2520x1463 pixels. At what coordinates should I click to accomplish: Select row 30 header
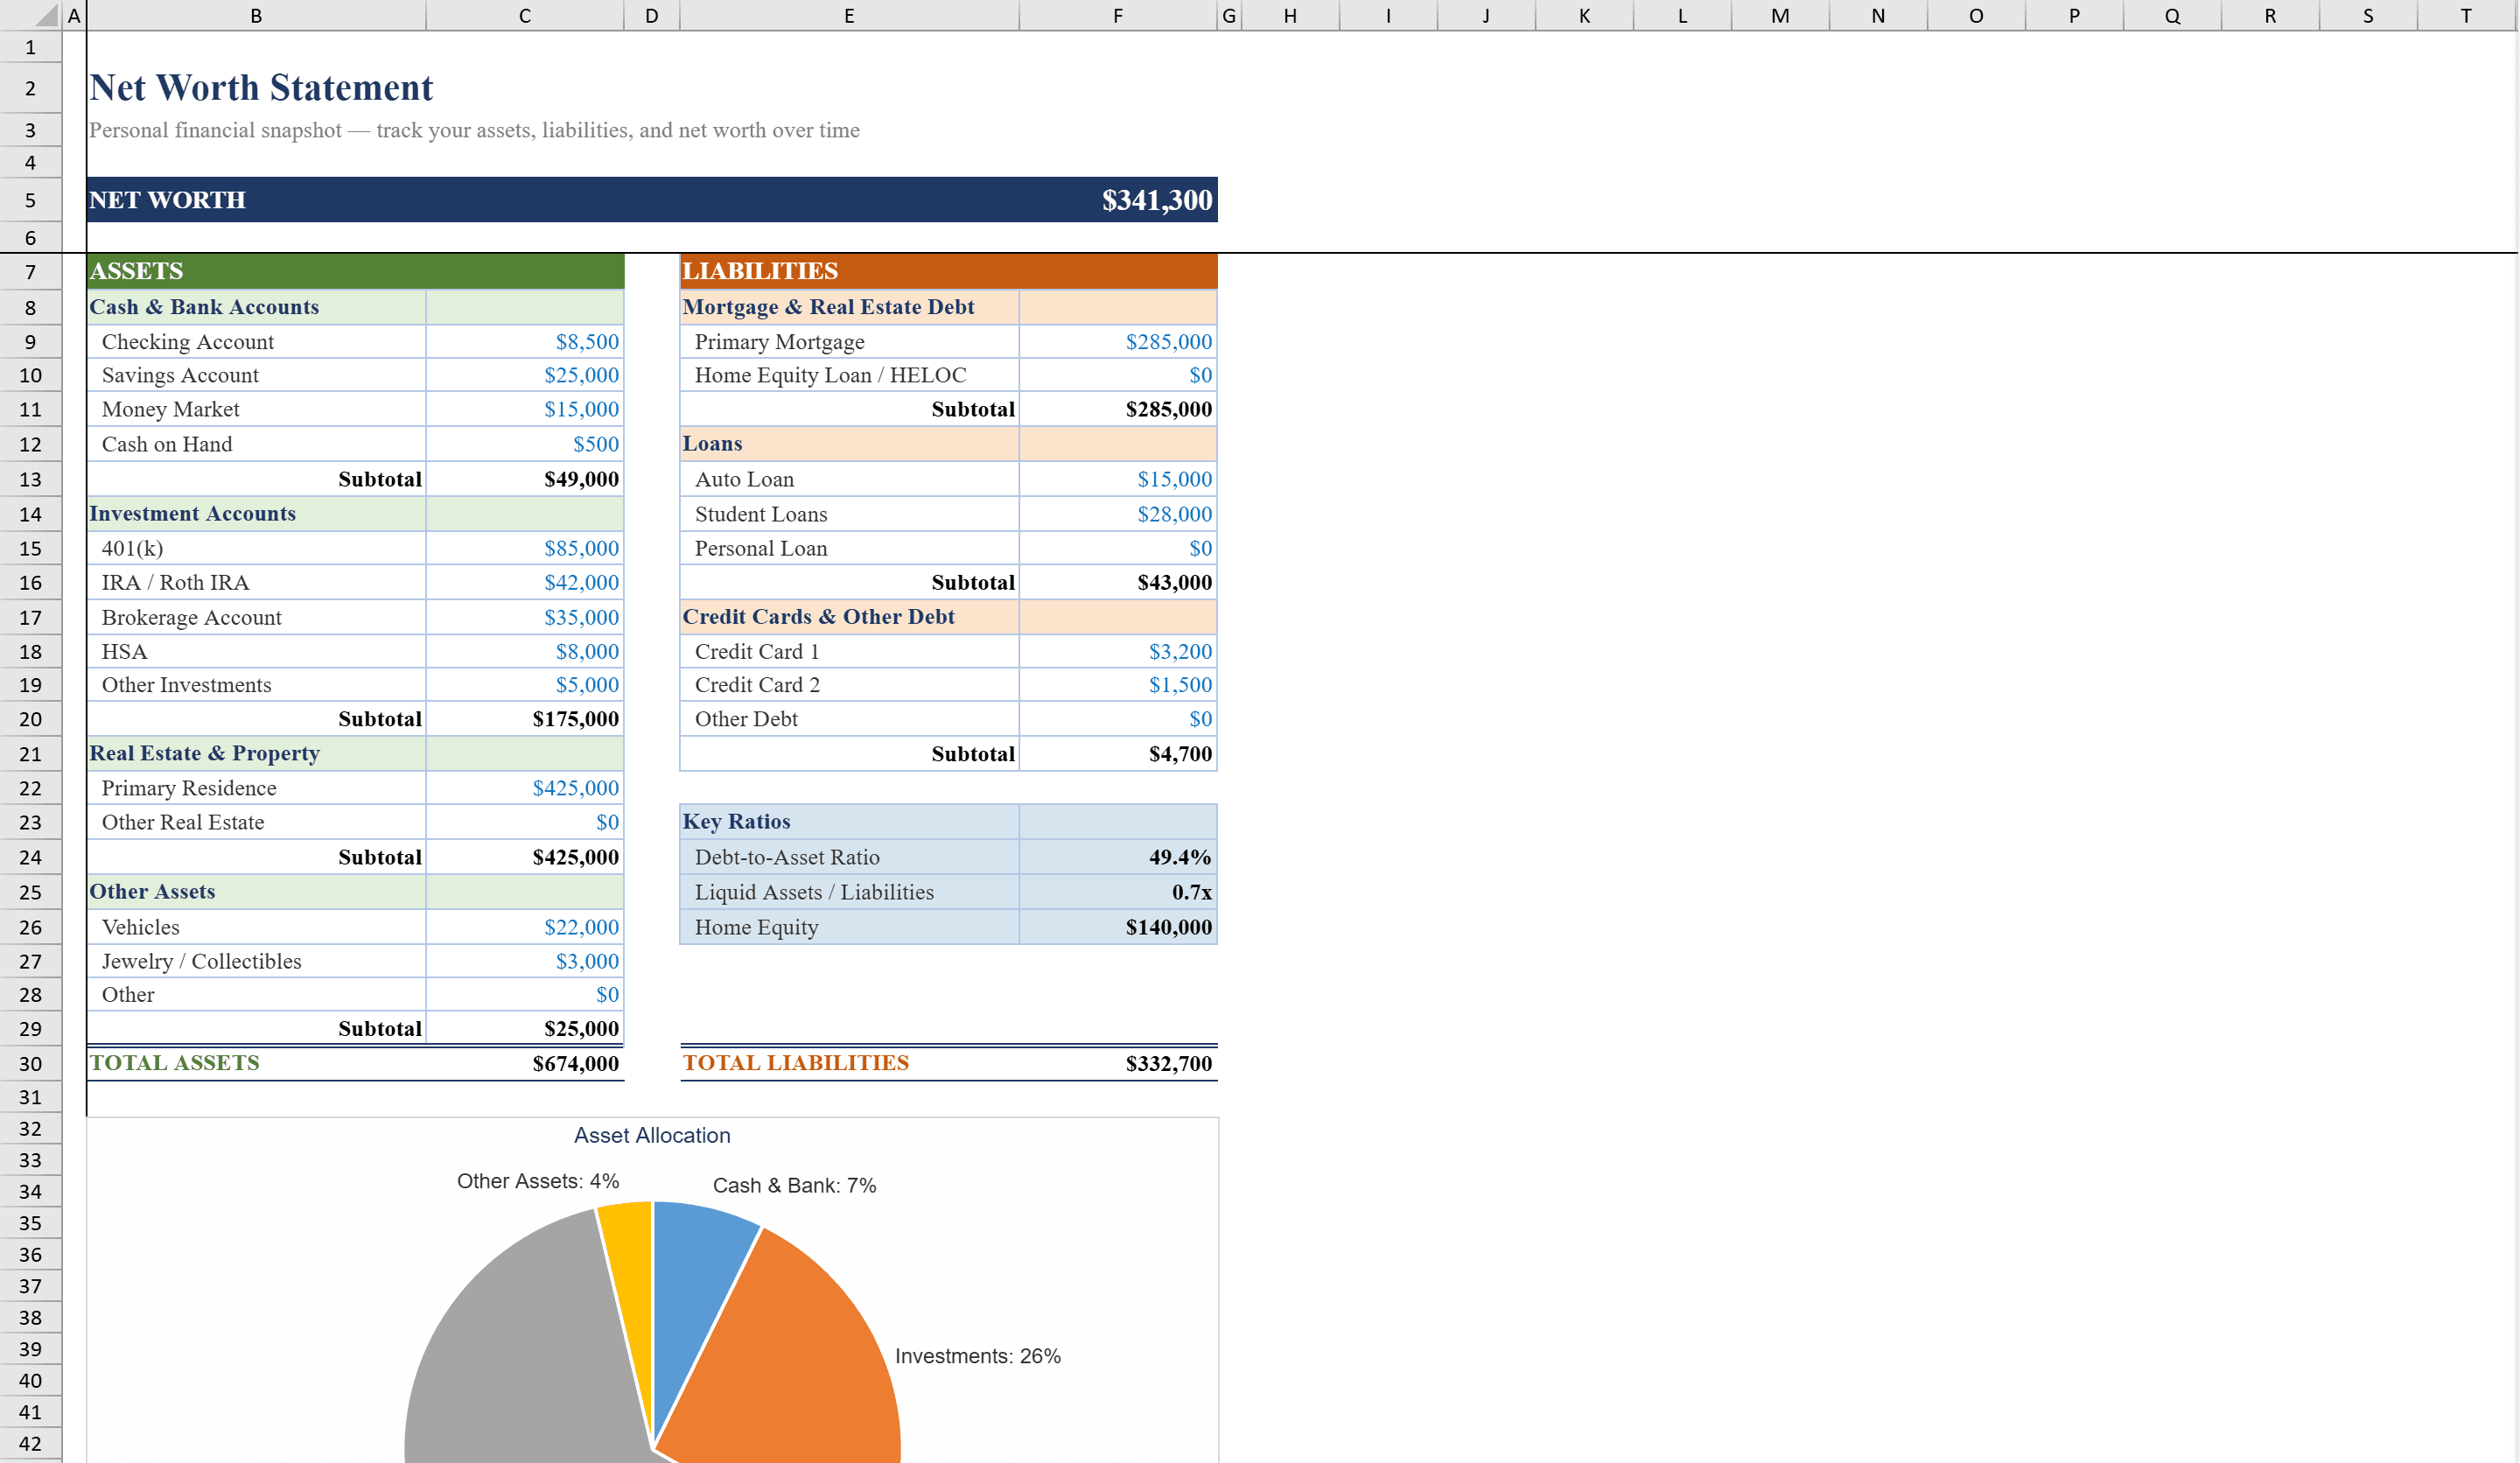(x=31, y=1063)
